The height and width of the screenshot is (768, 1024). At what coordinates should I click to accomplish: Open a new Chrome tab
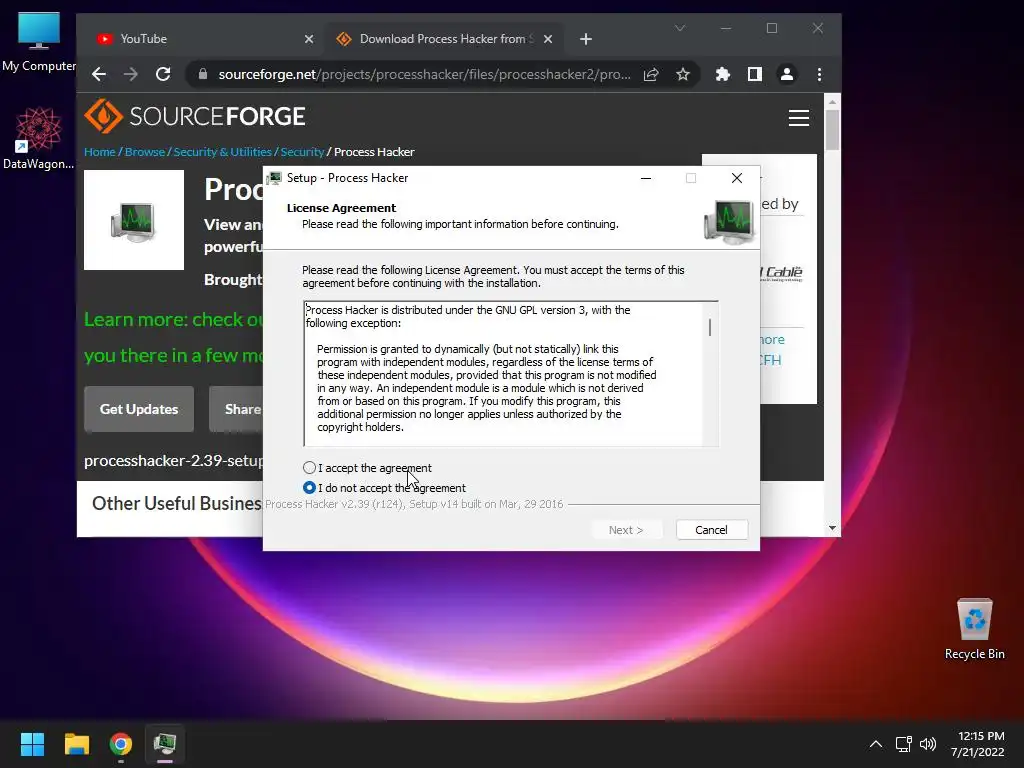586,39
